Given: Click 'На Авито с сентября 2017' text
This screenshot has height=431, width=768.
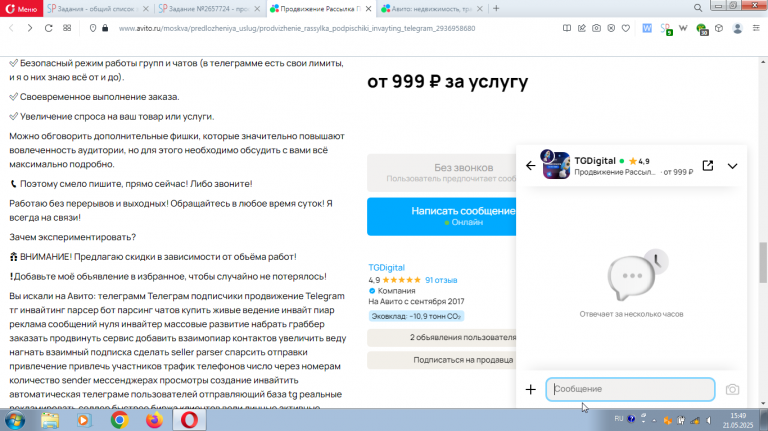Looking at the screenshot, I should (x=416, y=302).
